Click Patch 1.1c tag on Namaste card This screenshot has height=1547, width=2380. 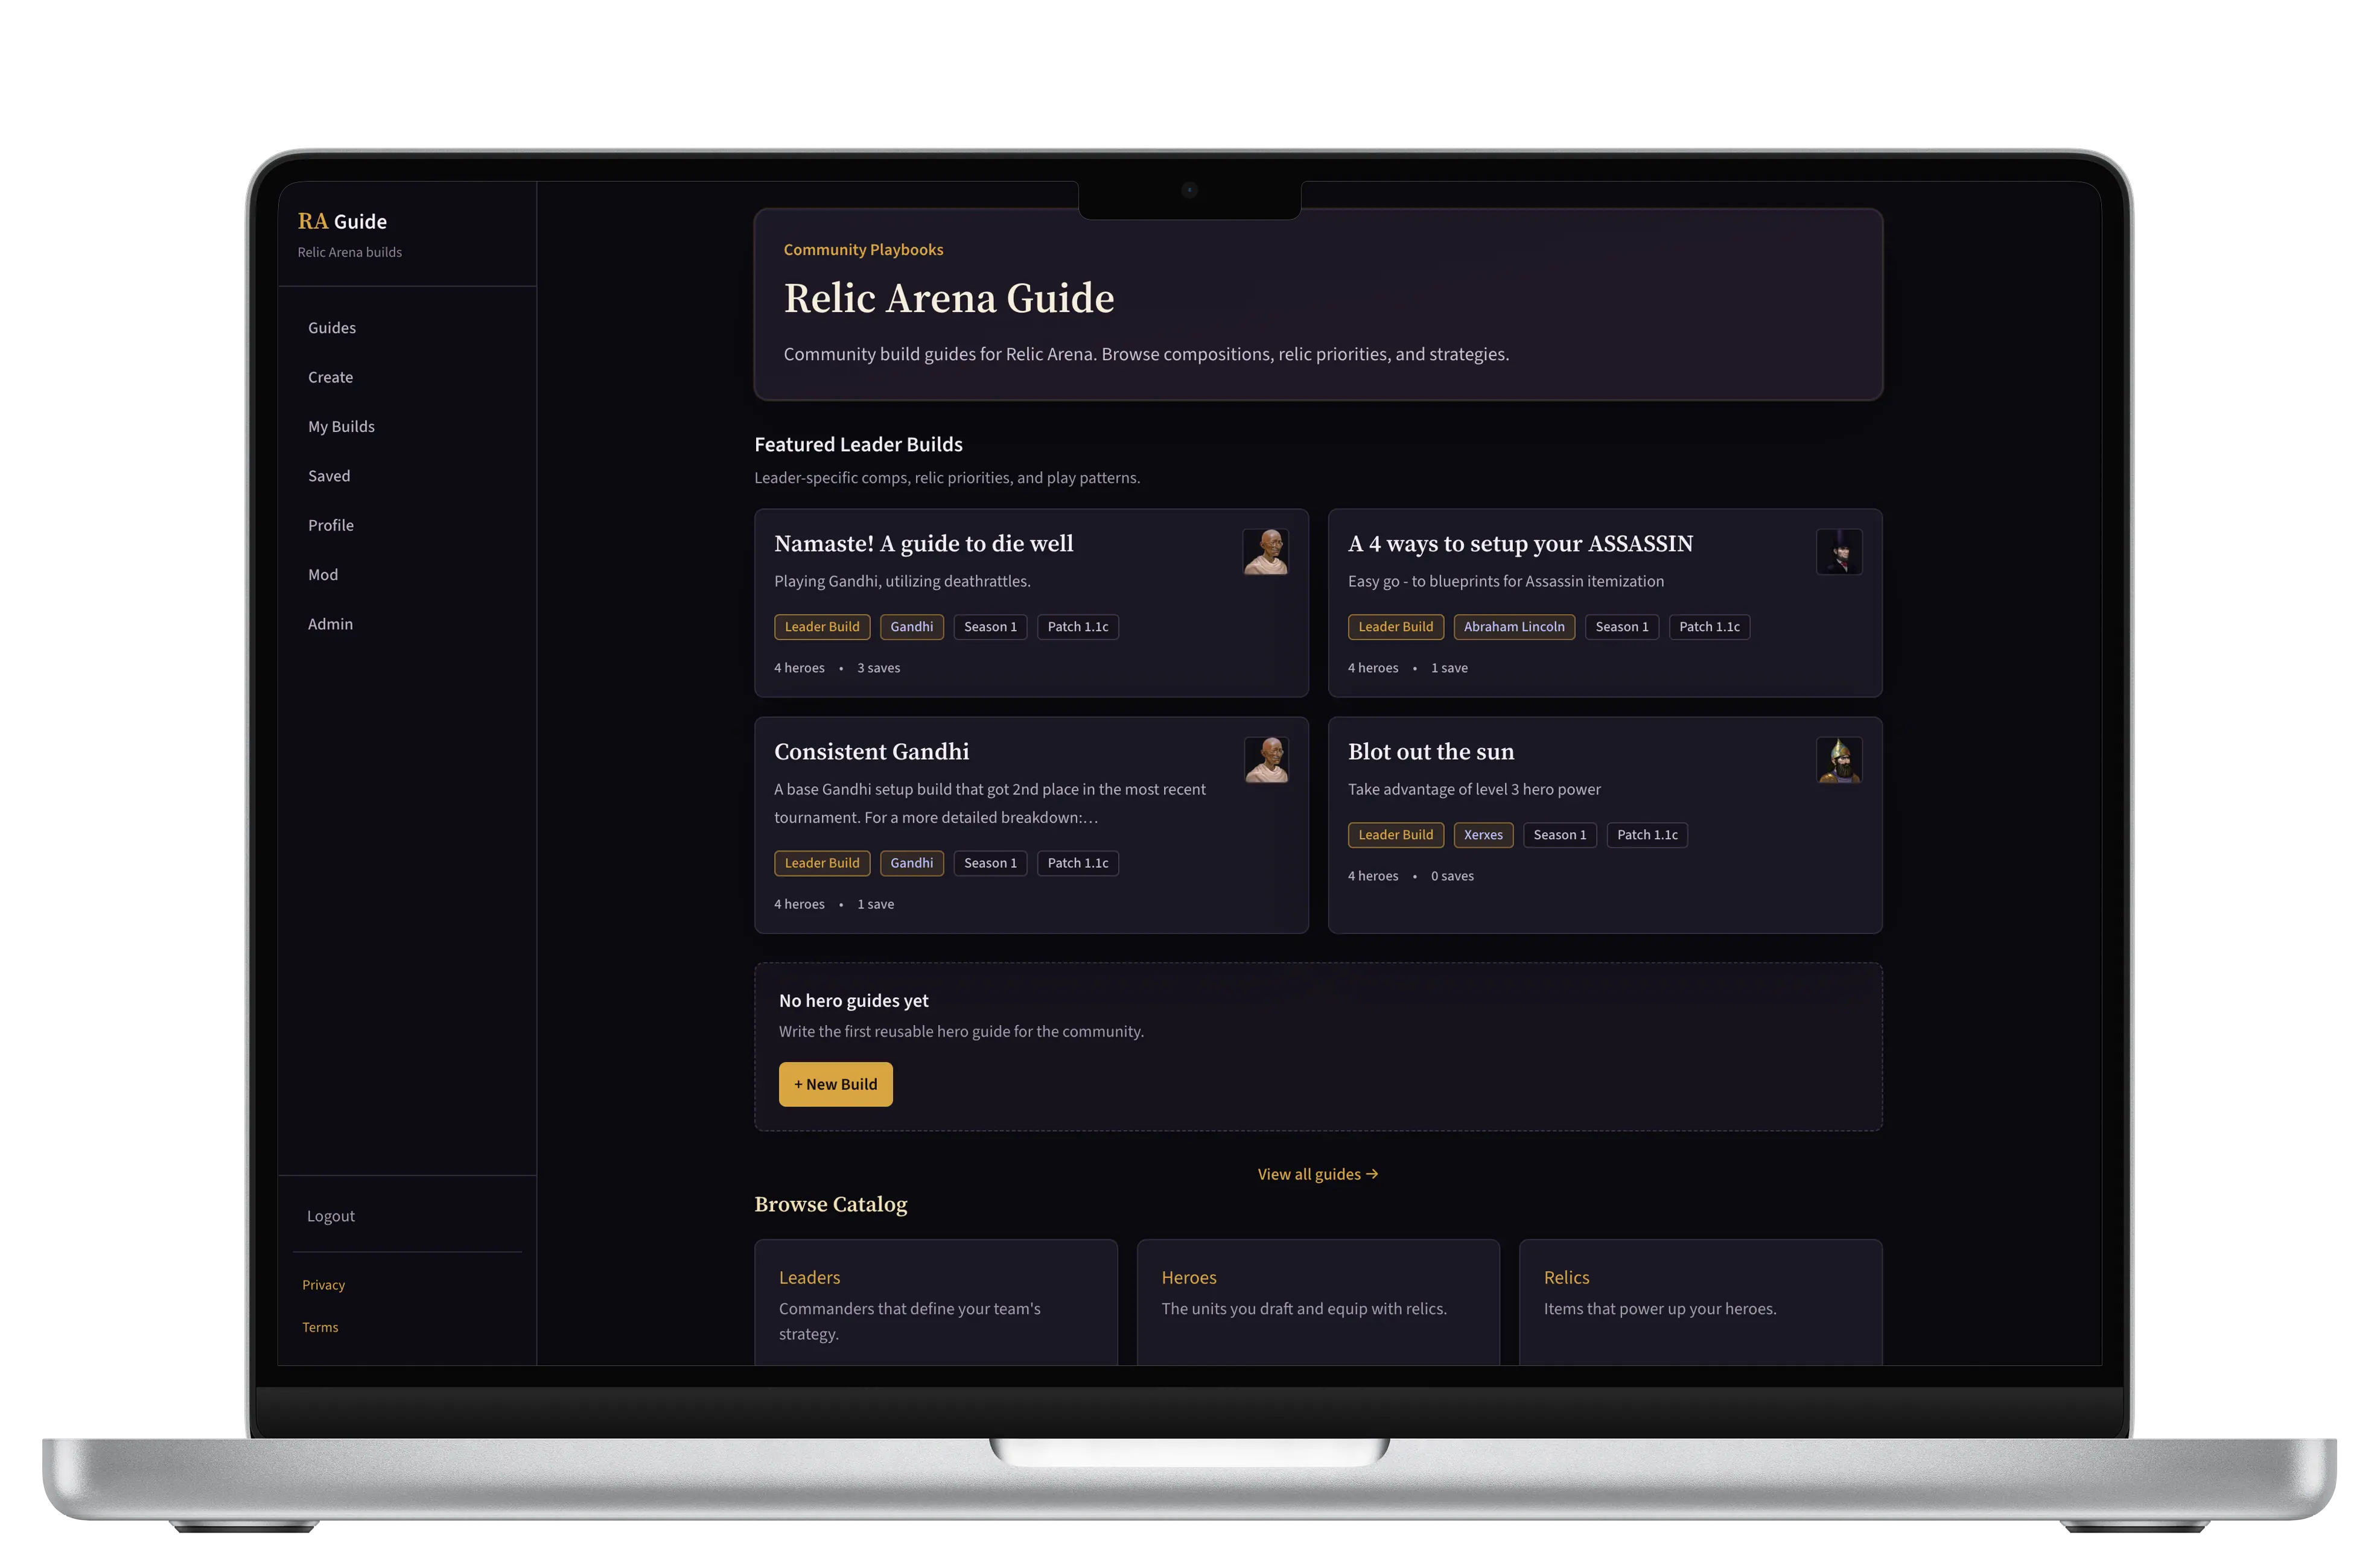(1078, 627)
